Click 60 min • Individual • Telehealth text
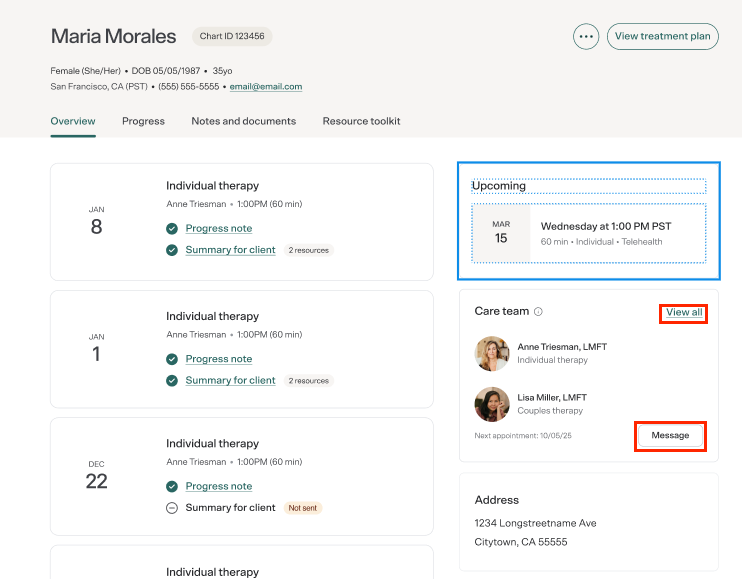Image resolution: width=742 pixels, height=579 pixels. 601,242
